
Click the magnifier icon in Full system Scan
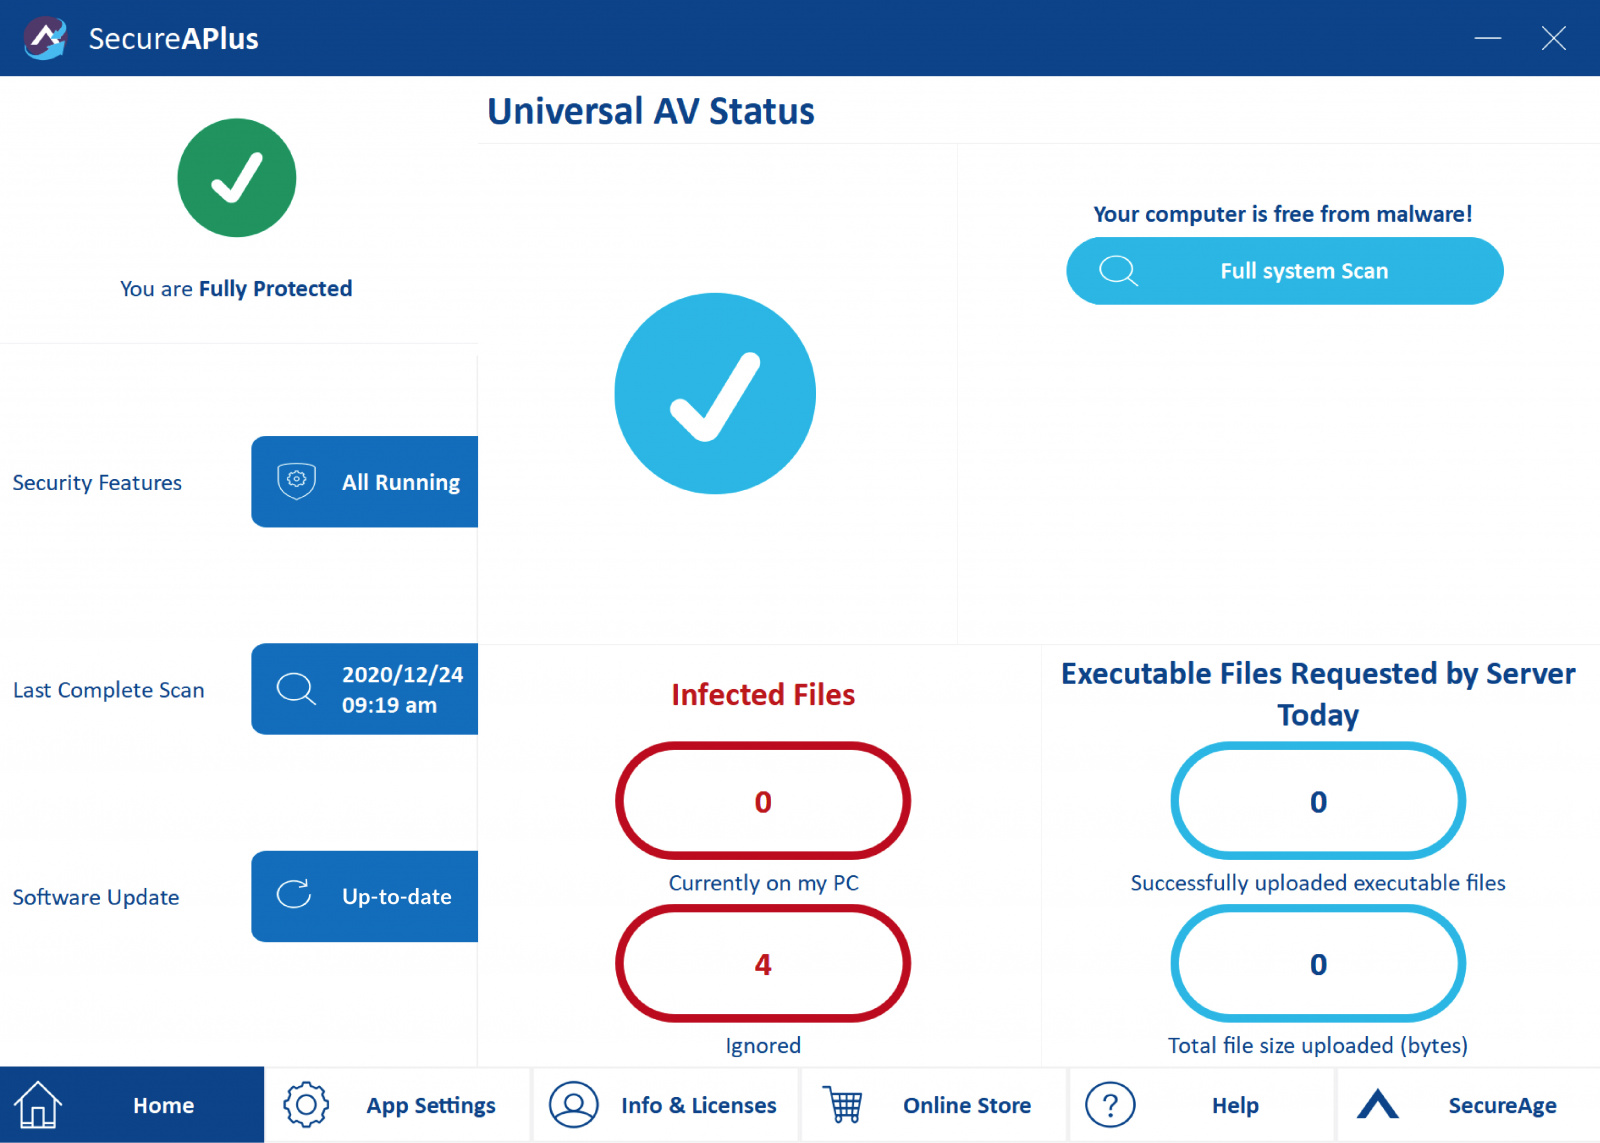point(1118,271)
